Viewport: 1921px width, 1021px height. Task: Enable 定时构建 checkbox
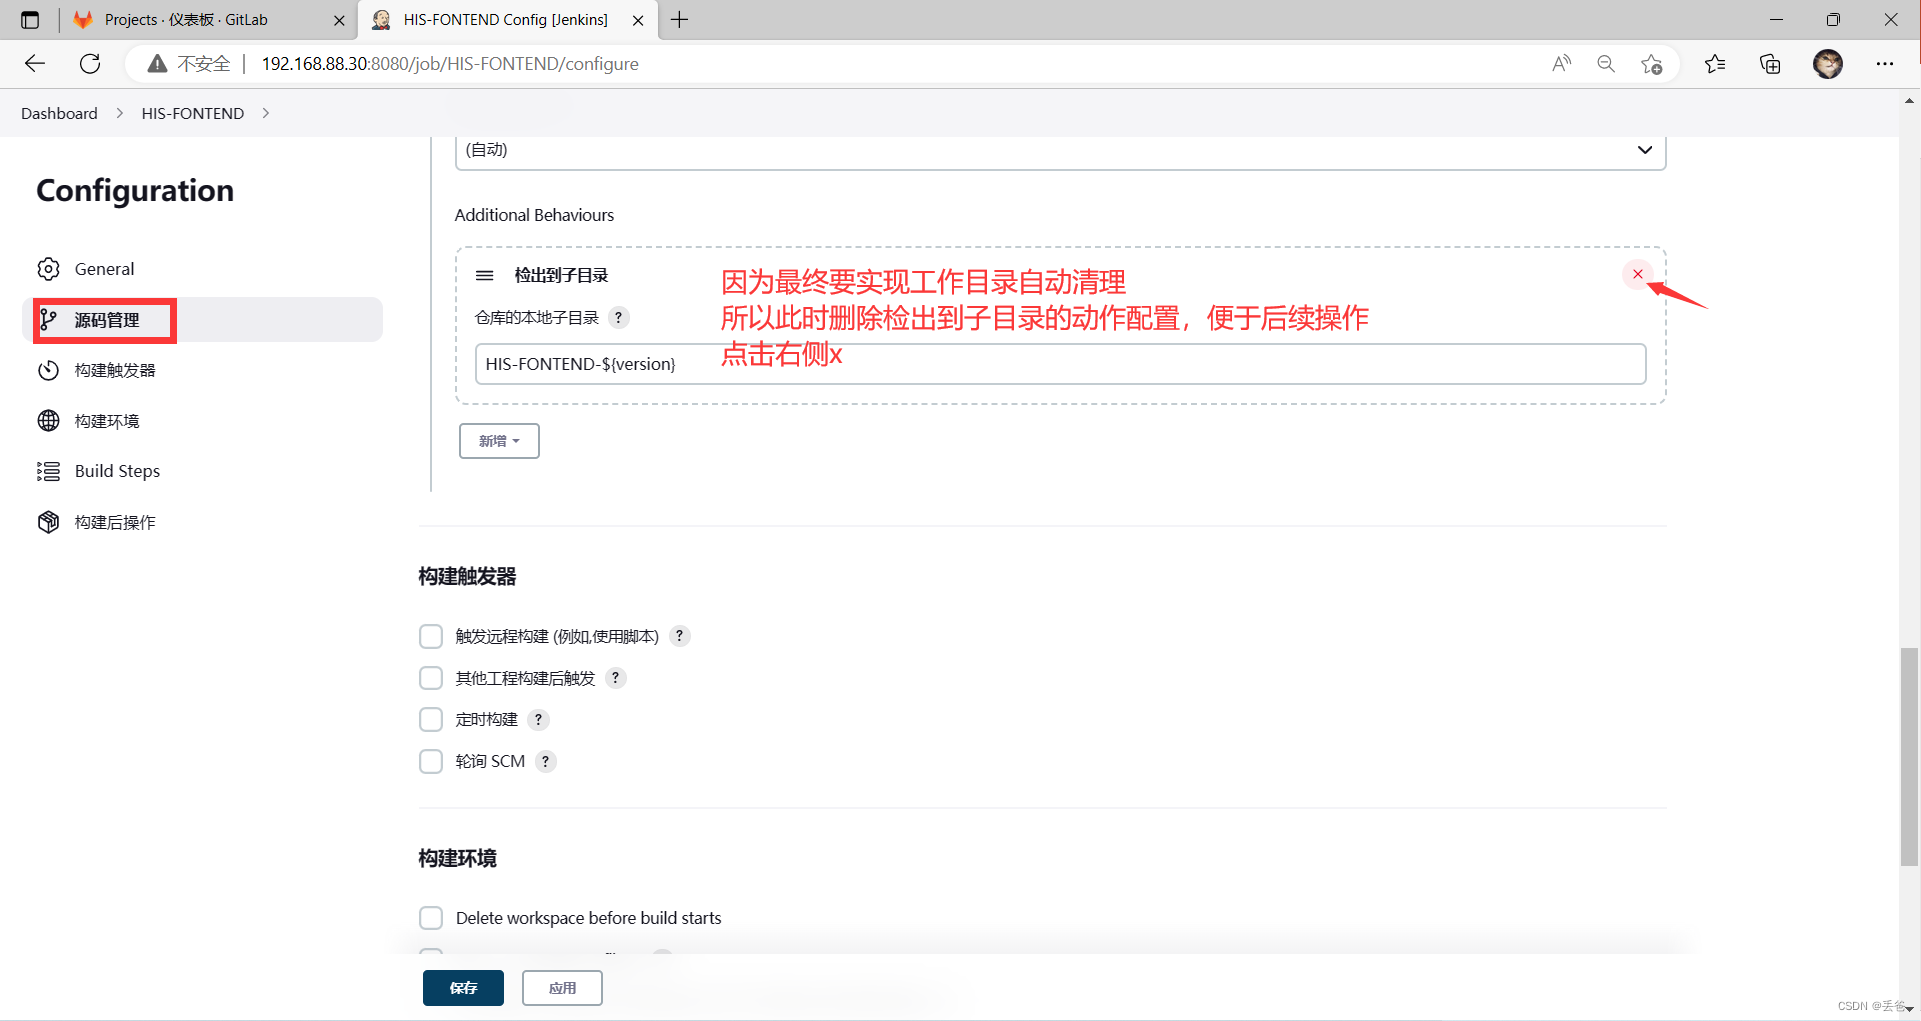(x=431, y=720)
